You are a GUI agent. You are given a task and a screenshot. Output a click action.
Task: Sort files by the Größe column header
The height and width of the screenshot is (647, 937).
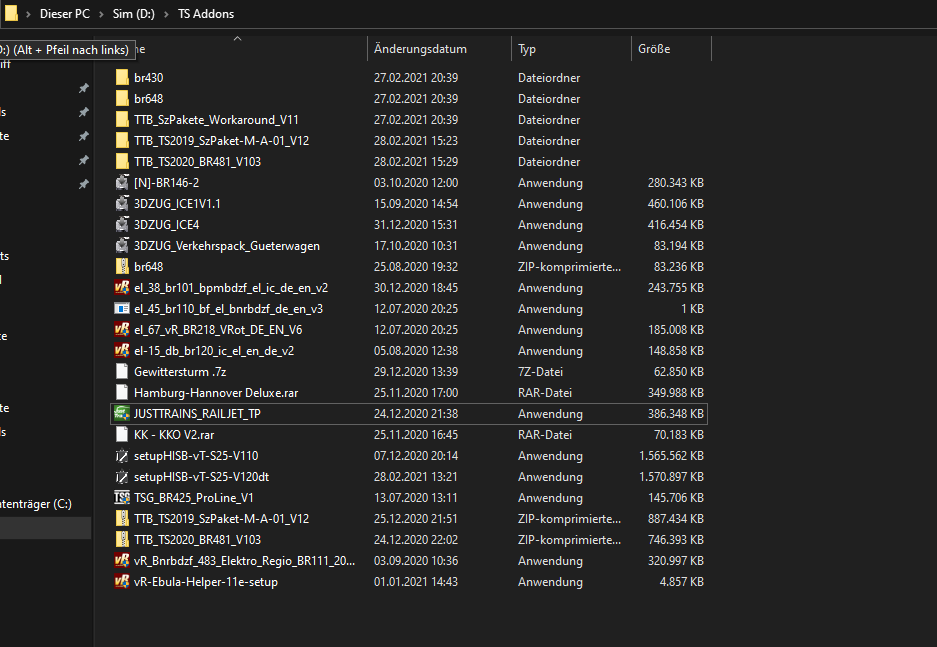(x=654, y=49)
